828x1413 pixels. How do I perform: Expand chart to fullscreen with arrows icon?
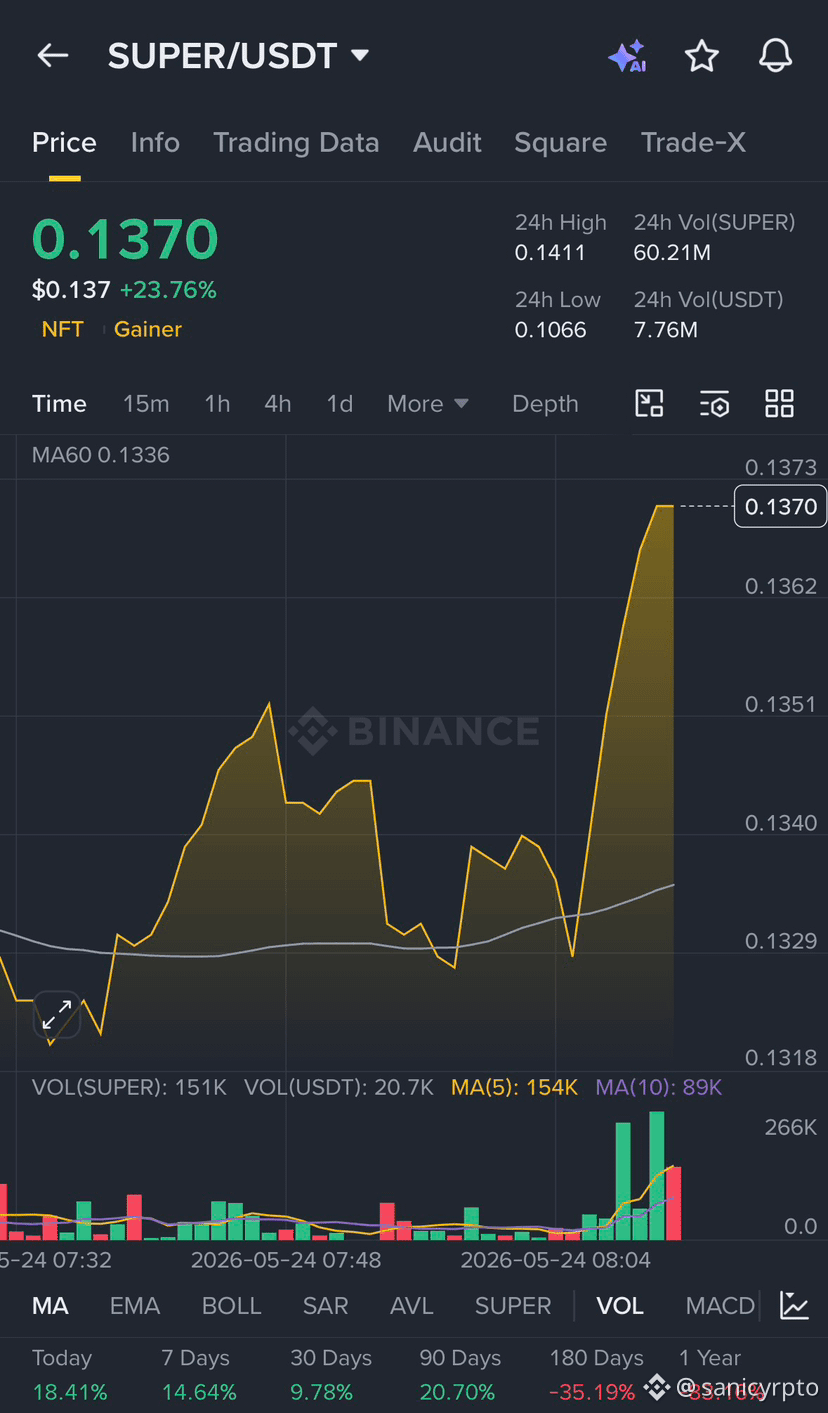pyautogui.click(x=57, y=1014)
